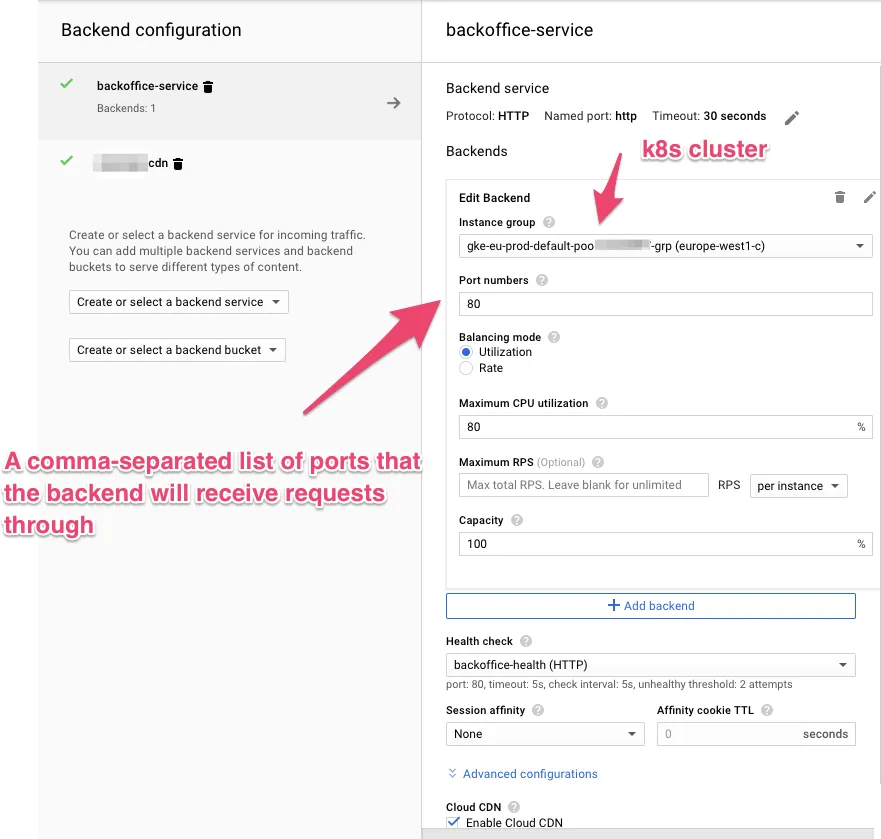Open help tooltip for Instance group
This screenshot has height=839, width=881.
549,222
